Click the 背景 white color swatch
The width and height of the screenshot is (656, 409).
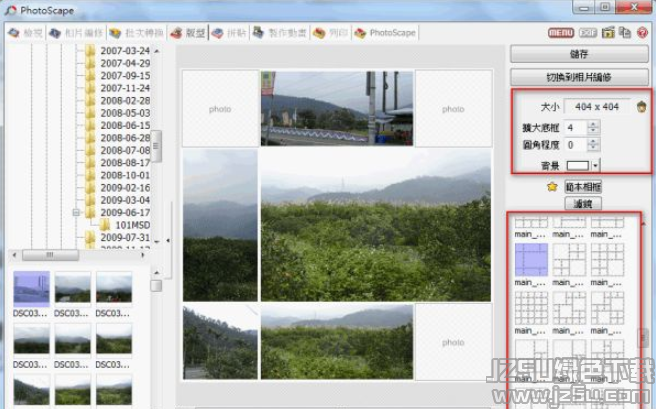pyautogui.click(x=578, y=164)
